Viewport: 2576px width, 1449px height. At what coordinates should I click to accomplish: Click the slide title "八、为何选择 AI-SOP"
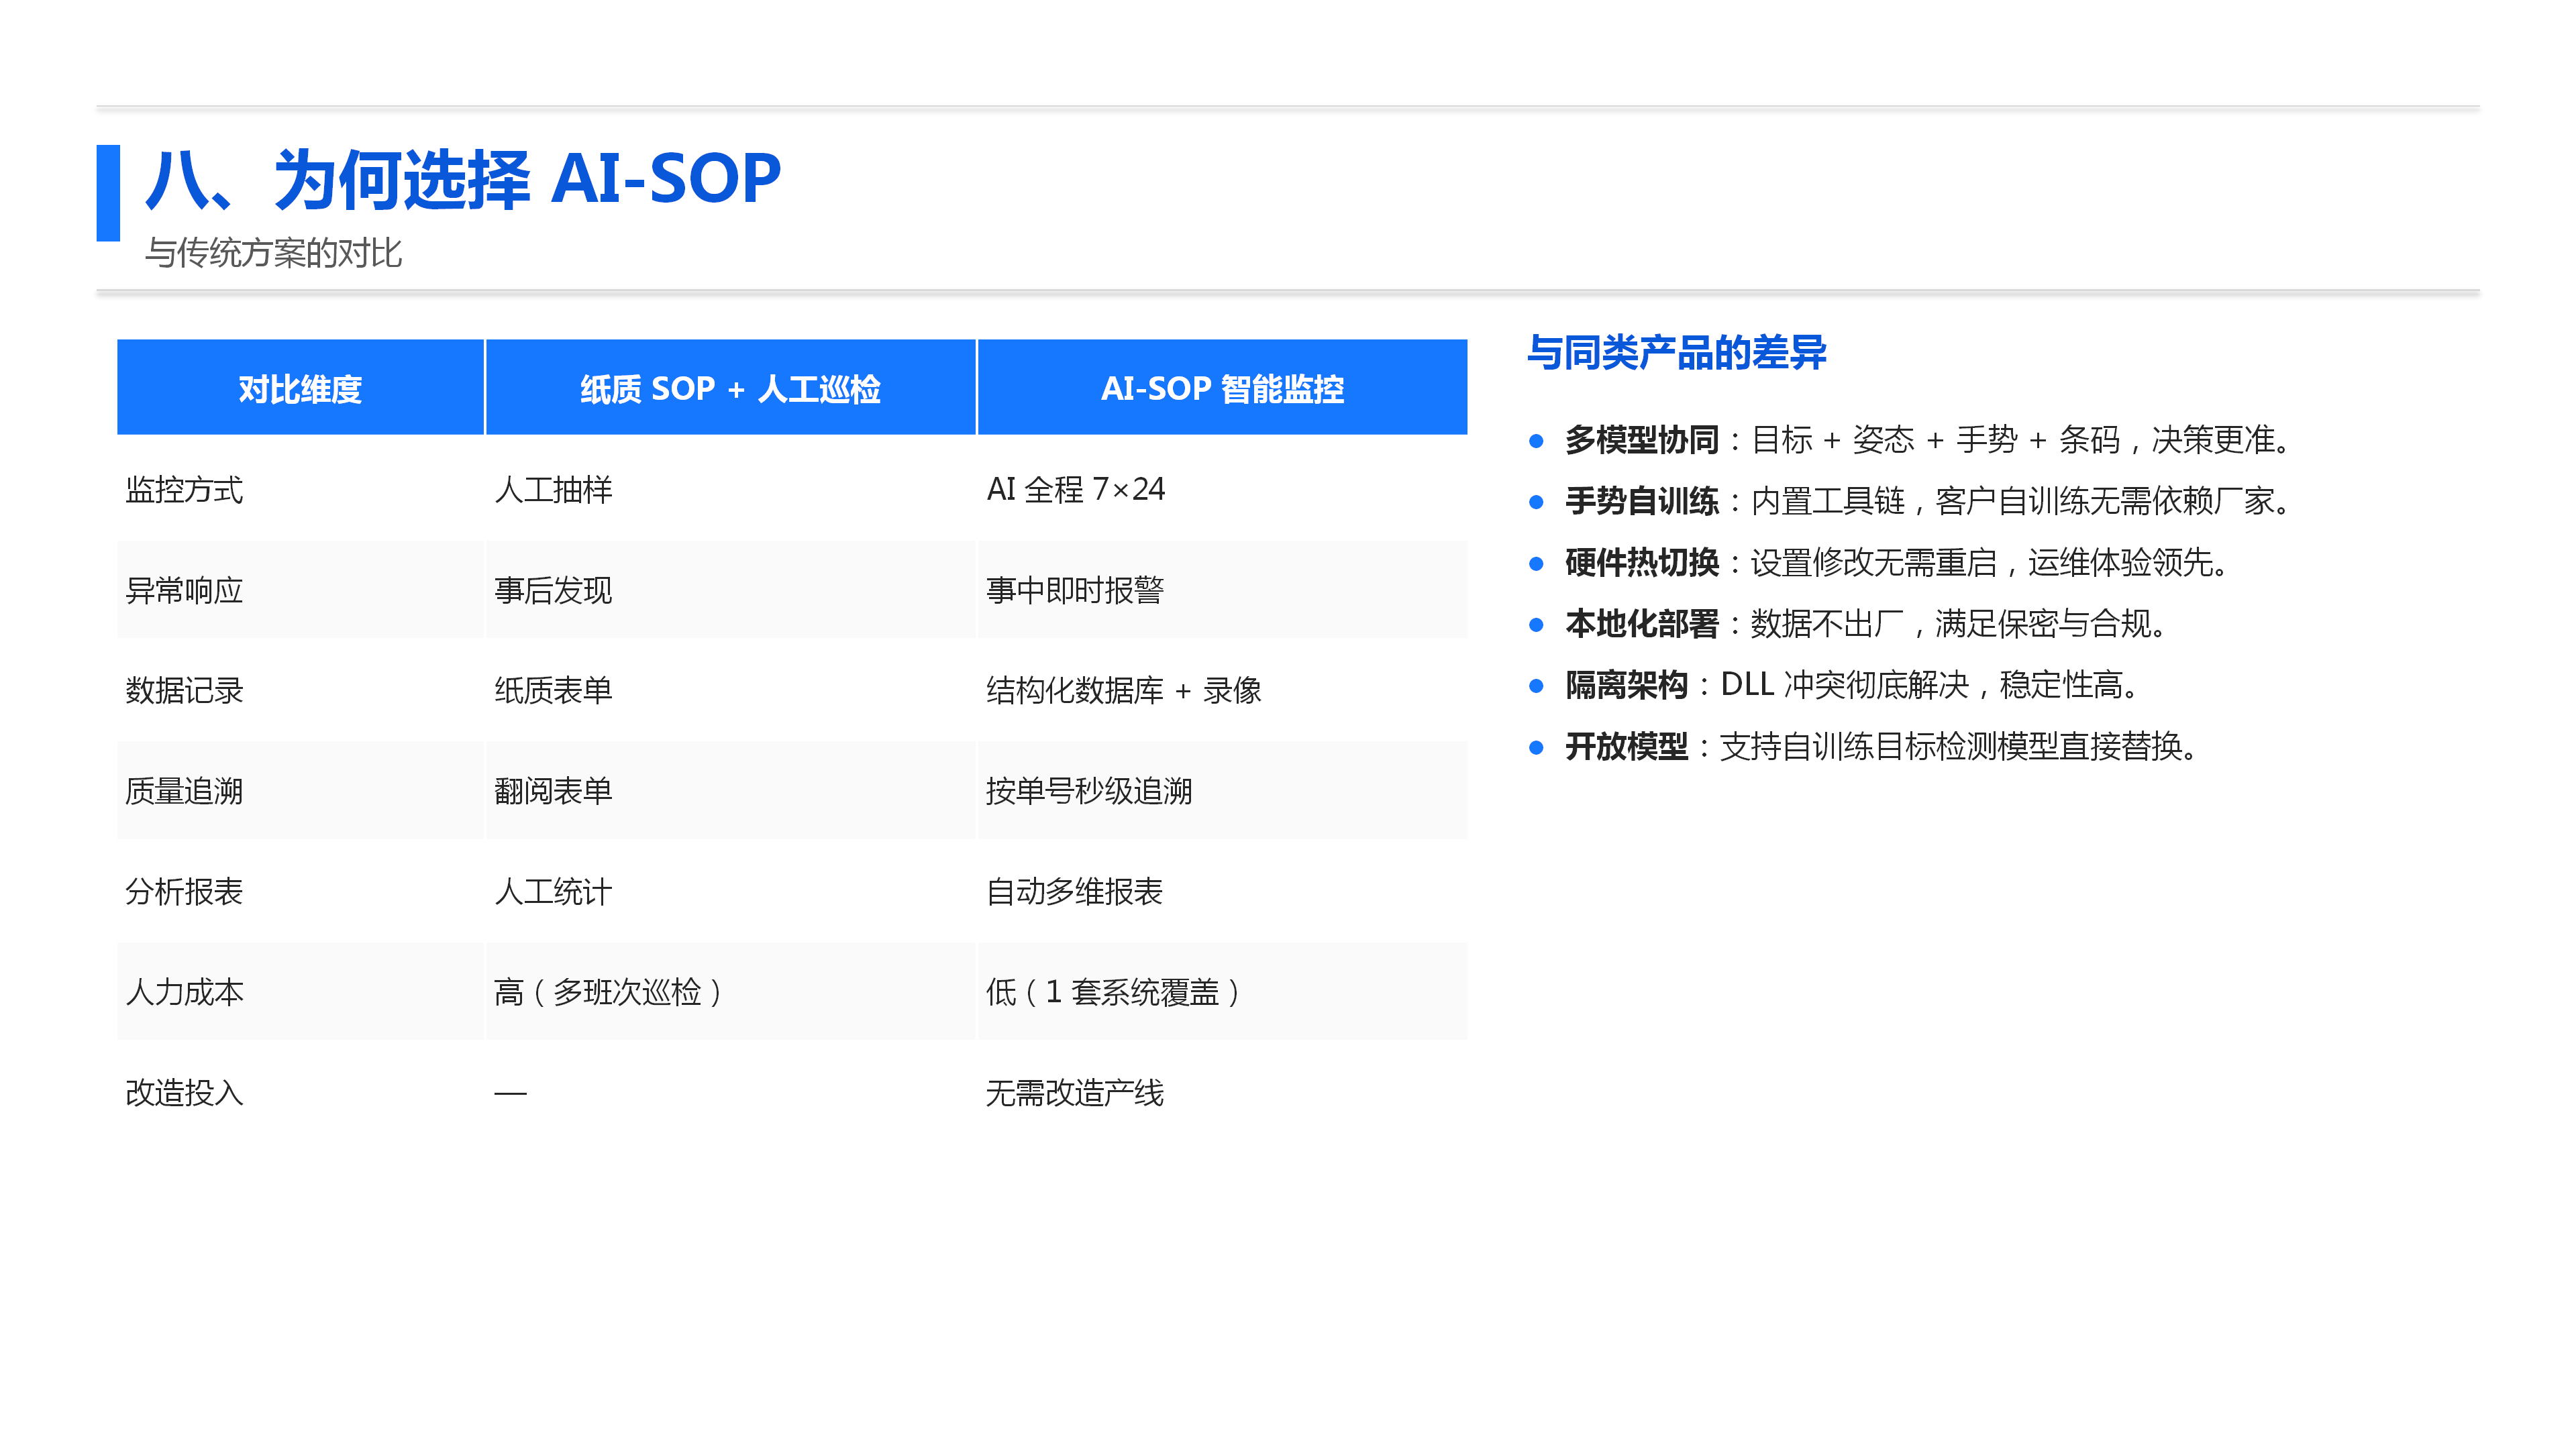463,180
